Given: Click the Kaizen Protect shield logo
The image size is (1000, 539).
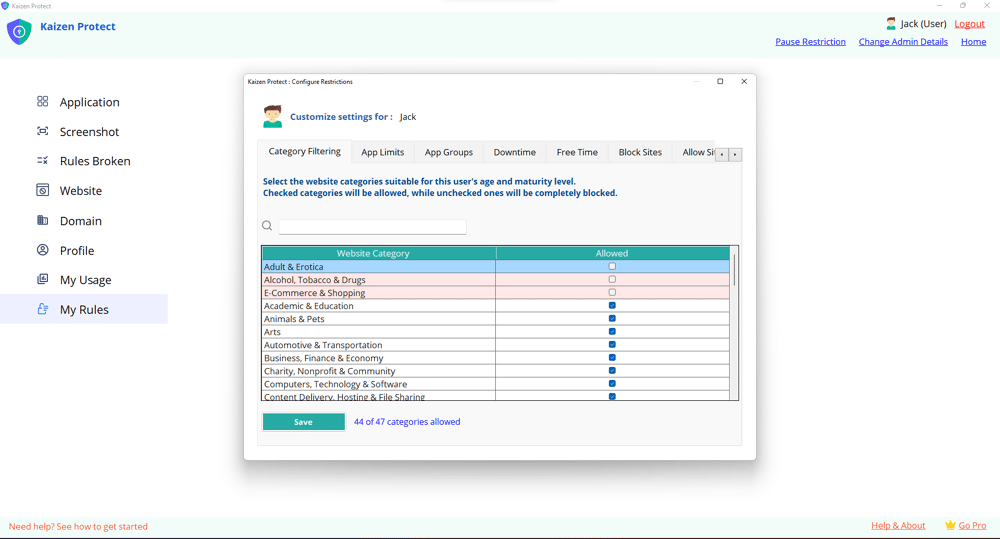Looking at the screenshot, I should pos(19,32).
